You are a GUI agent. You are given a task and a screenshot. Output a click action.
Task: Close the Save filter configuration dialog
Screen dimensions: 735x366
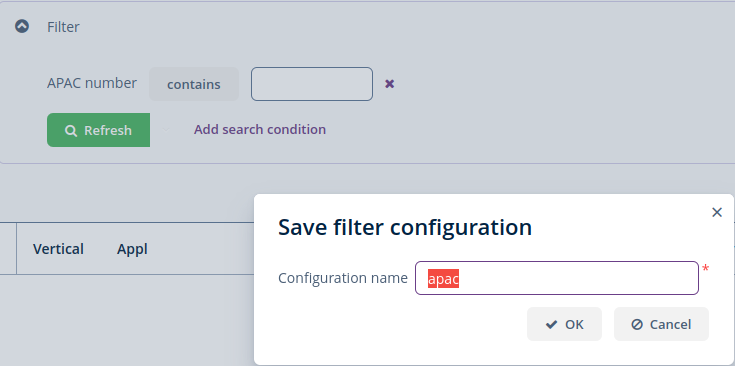pos(717,212)
